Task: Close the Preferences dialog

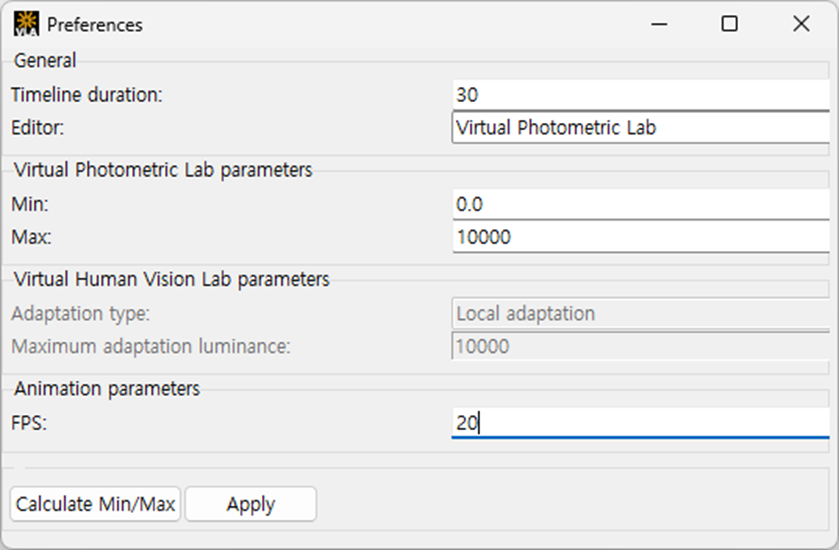Action: [x=801, y=24]
